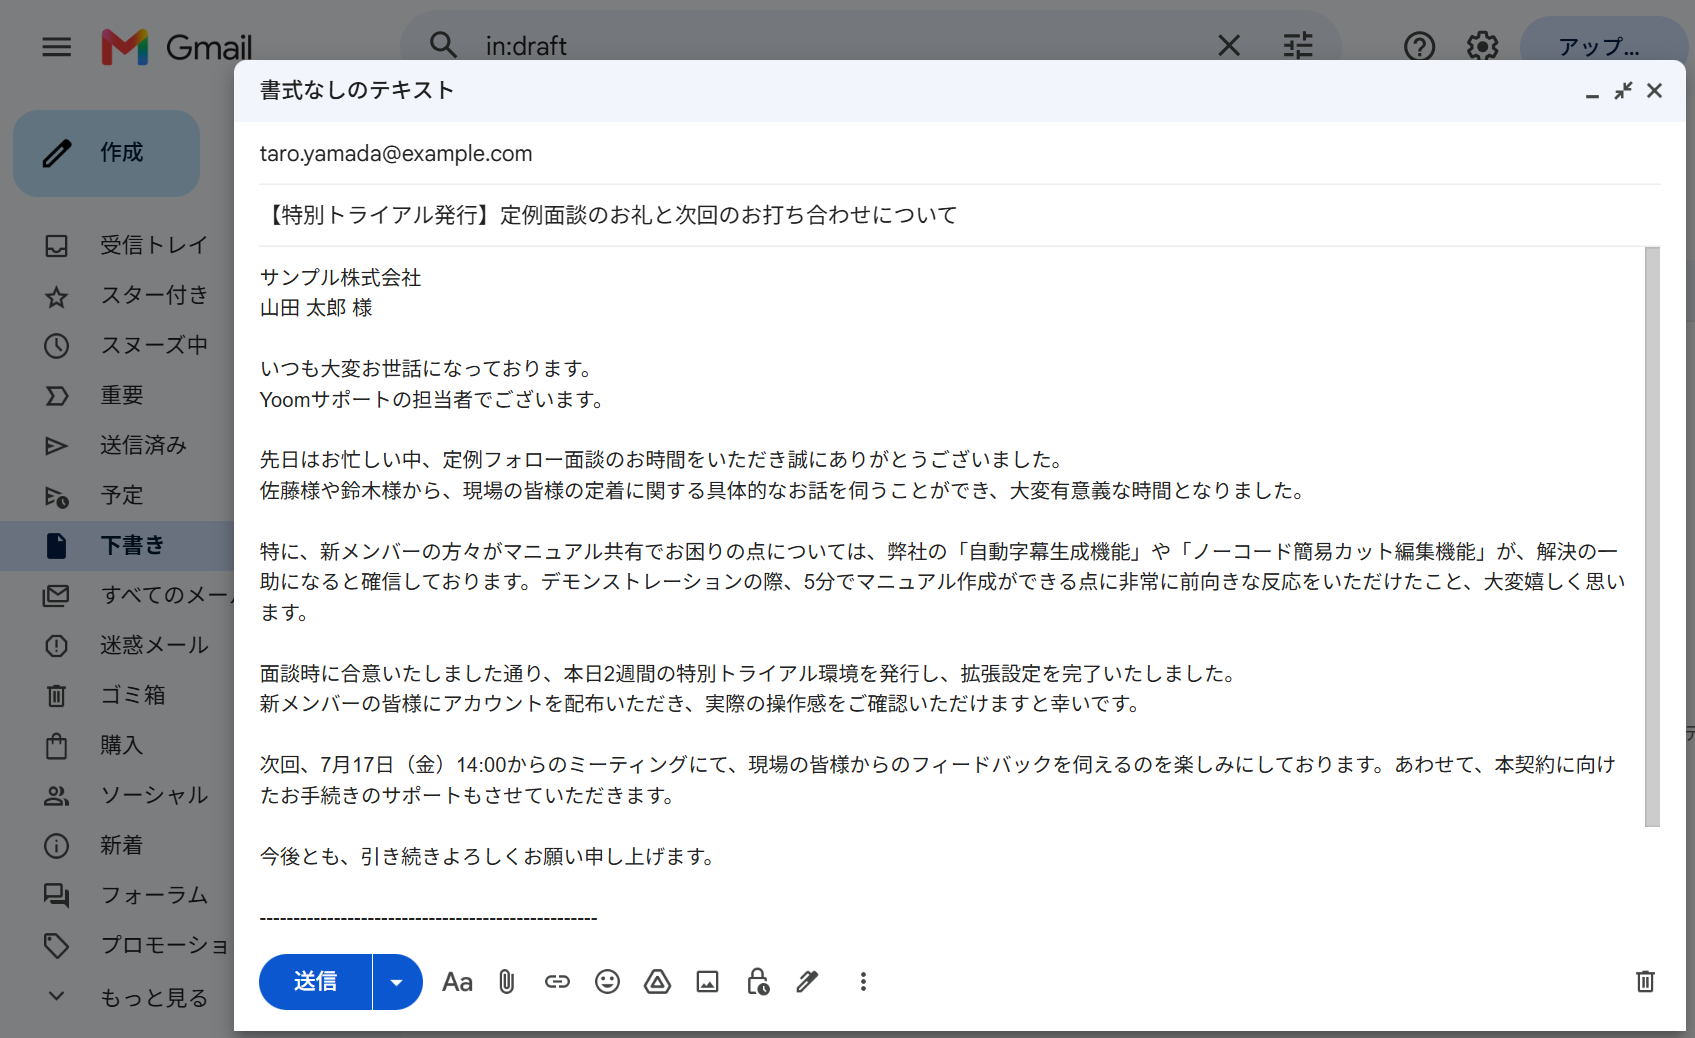Open the ゴミ箱 trash folder
Viewport: 1695px width, 1038px height.
pyautogui.click(x=118, y=695)
